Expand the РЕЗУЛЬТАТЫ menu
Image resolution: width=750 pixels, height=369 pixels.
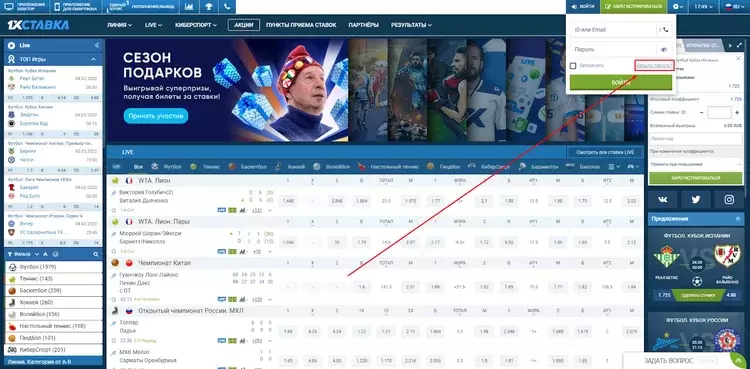411,25
